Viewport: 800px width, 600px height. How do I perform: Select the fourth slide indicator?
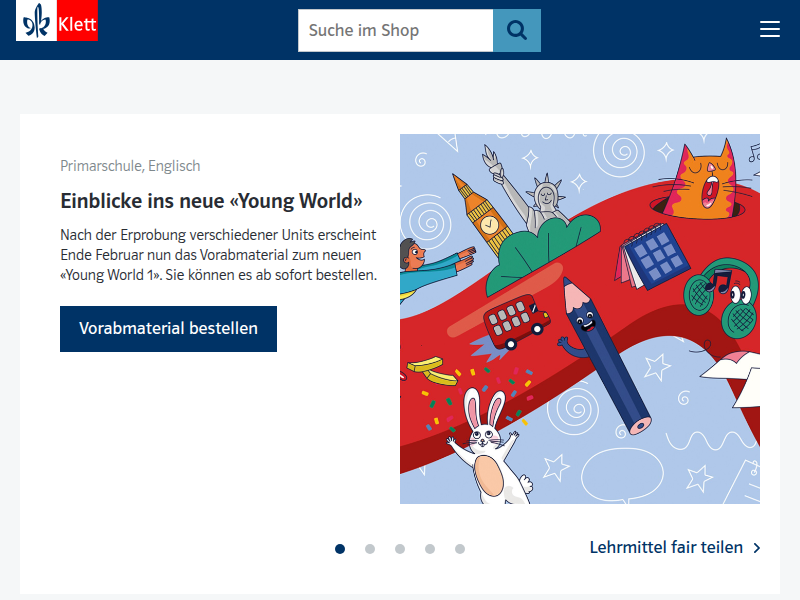[x=430, y=548]
